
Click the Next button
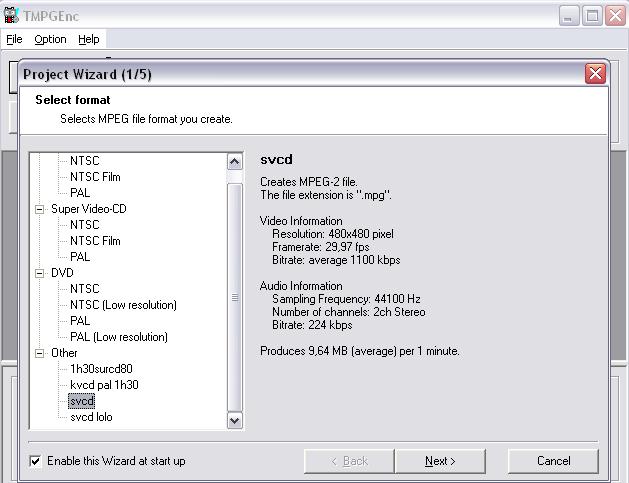pyautogui.click(x=440, y=461)
